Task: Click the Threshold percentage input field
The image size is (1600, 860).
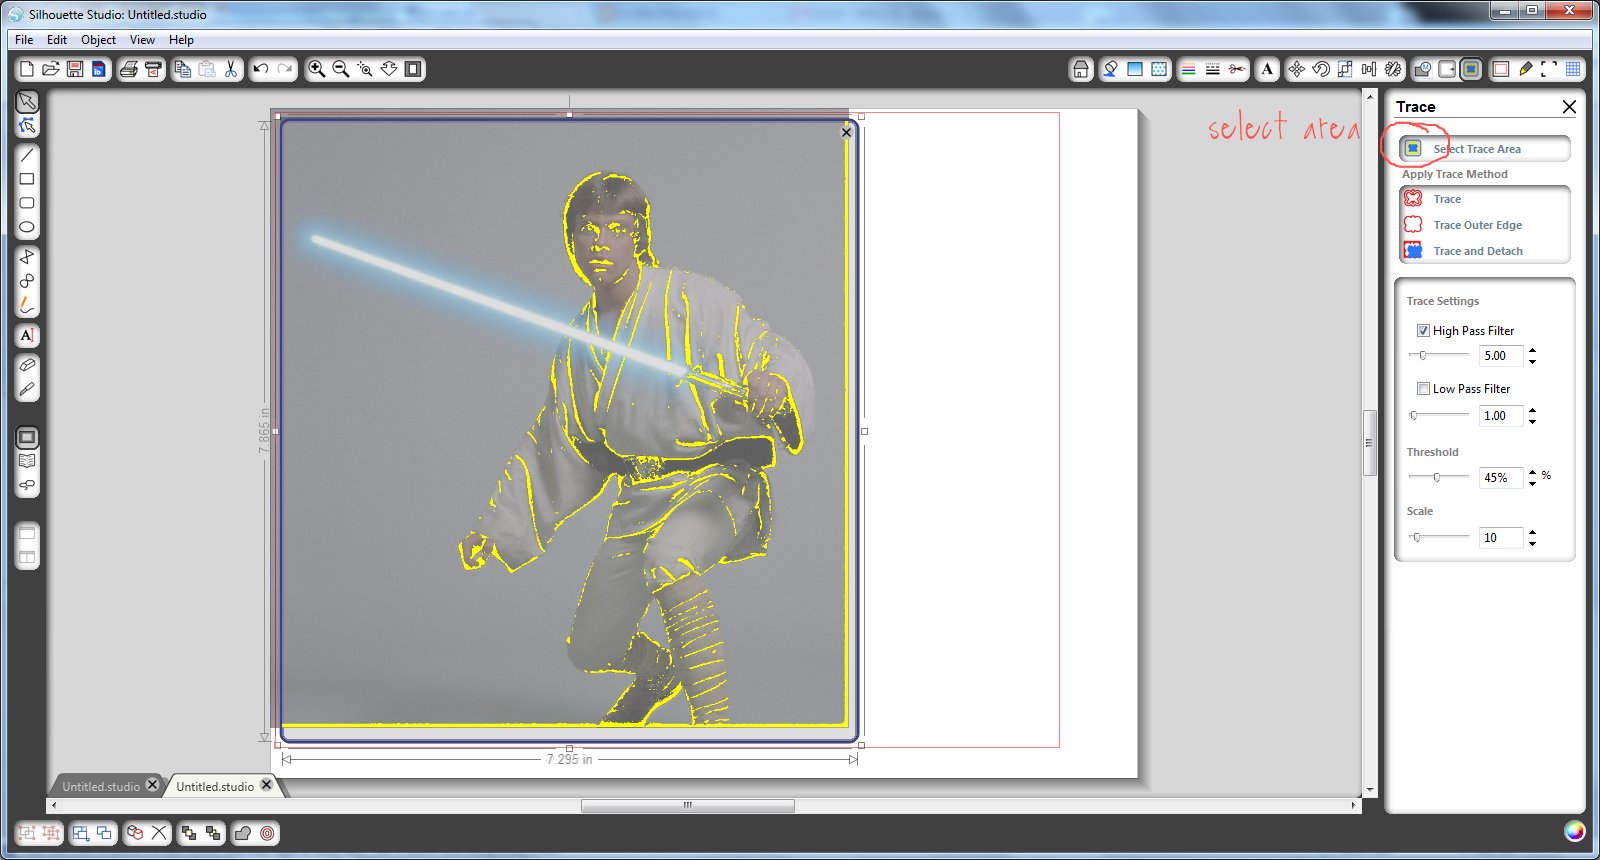Action: click(1501, 478)
